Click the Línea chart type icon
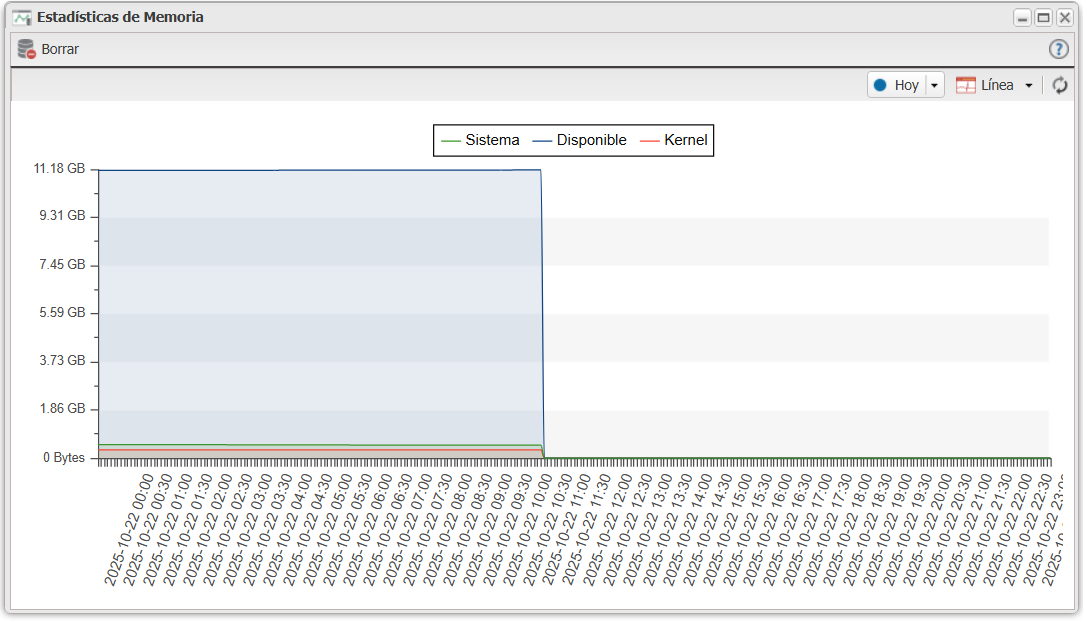1083x621 pixels. (966, 86)
